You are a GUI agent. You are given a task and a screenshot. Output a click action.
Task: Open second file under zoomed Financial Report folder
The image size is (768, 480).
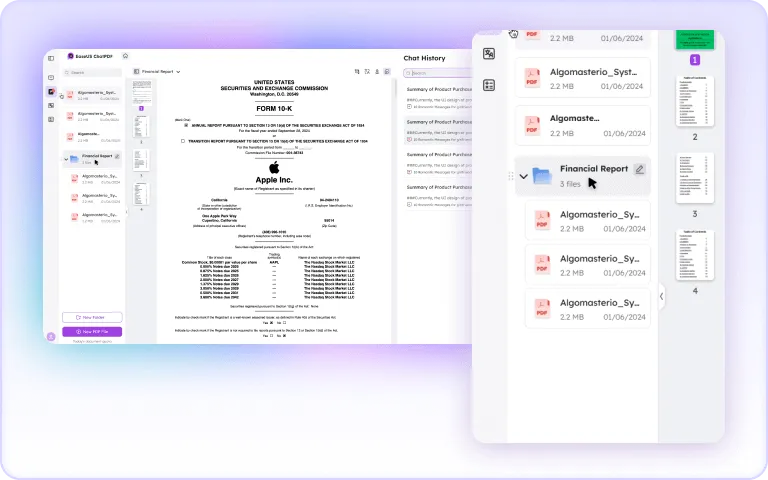point(588,265)
